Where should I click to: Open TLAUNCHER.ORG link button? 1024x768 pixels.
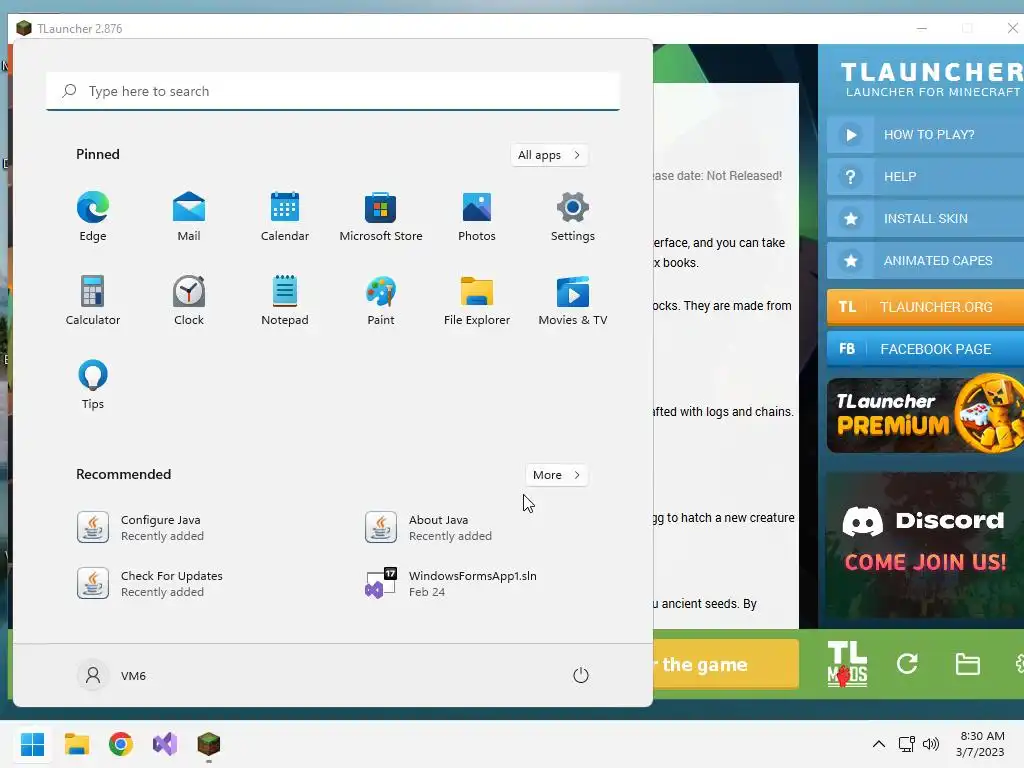click(x=925, y=307)
